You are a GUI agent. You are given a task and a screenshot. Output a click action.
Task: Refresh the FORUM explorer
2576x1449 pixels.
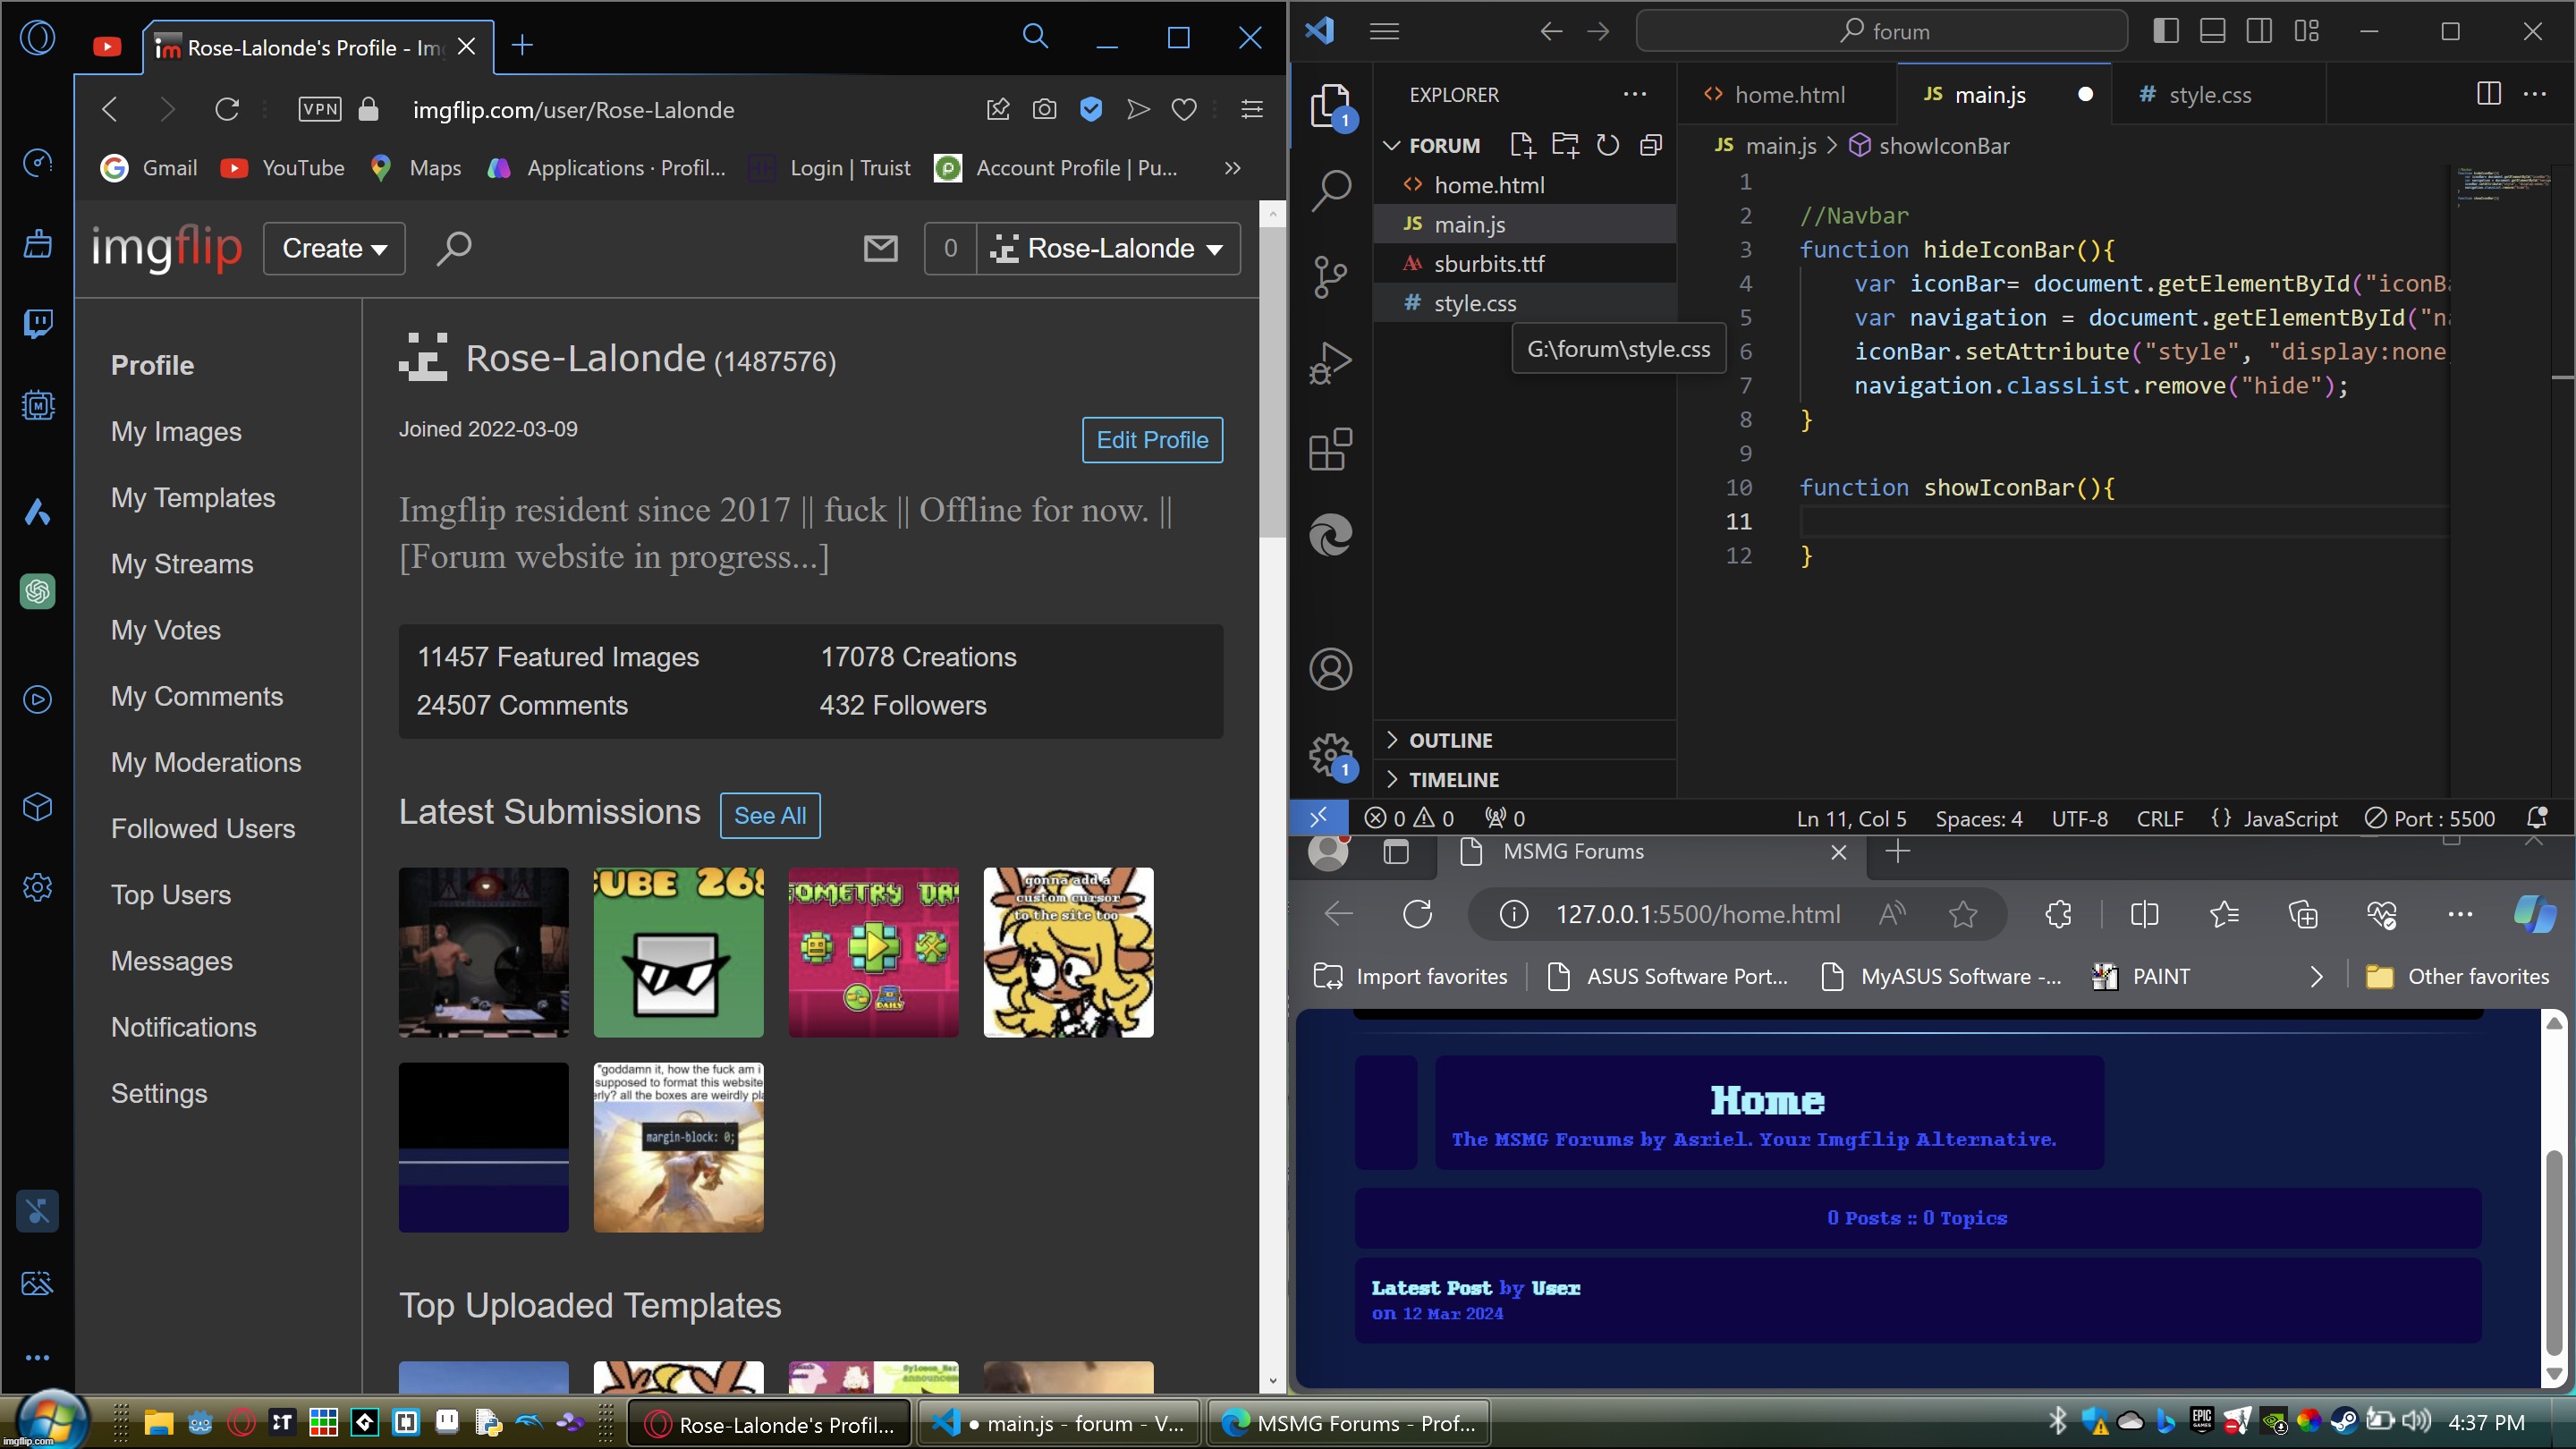pyautogui.click(x=1607, y=145)
